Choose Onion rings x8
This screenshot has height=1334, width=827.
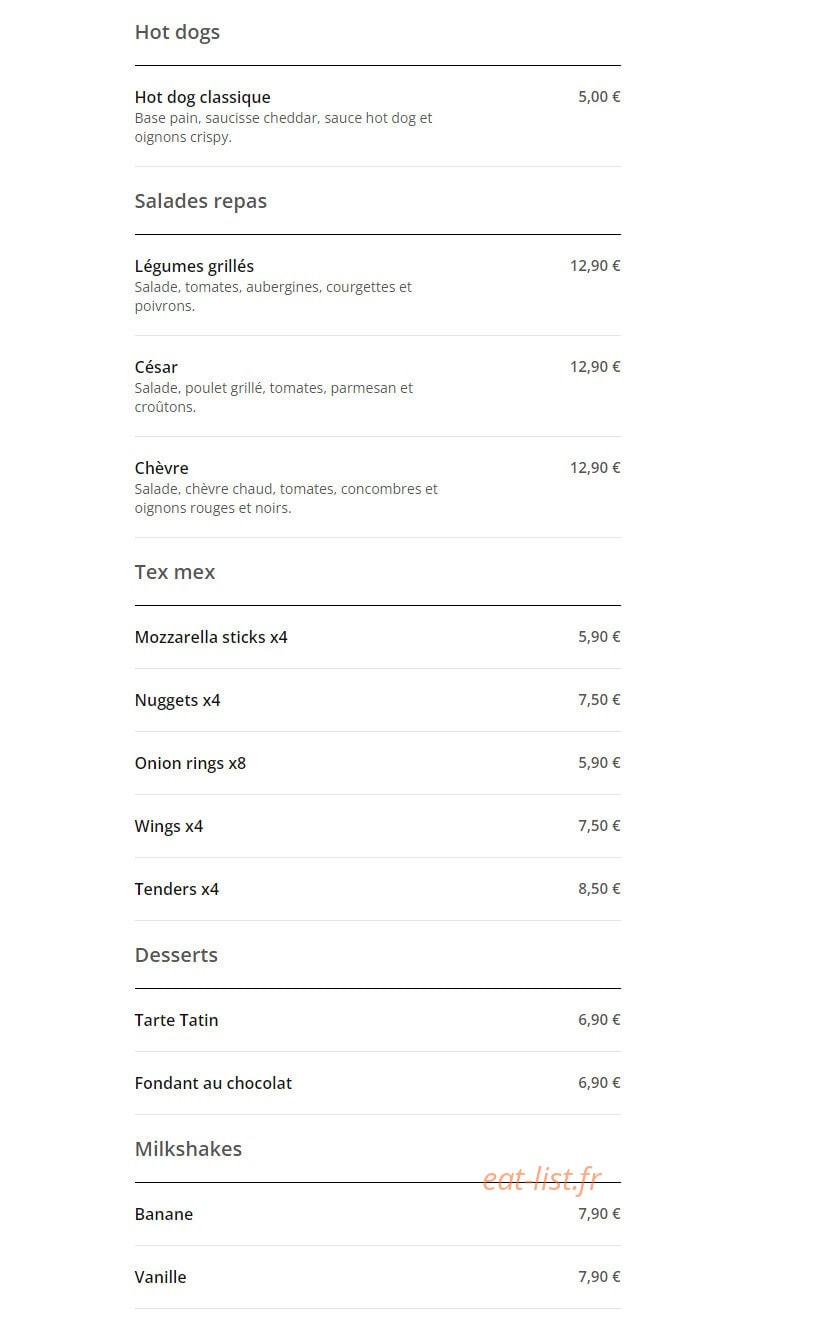point(377,763)
